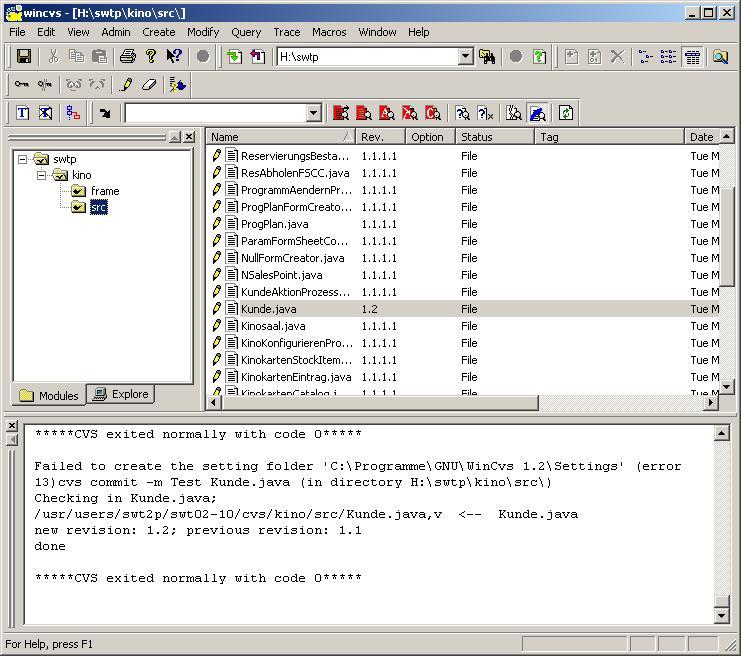Open the Admin menu
Viewport: 741px width, 656px height.
[x=116, y=32]
